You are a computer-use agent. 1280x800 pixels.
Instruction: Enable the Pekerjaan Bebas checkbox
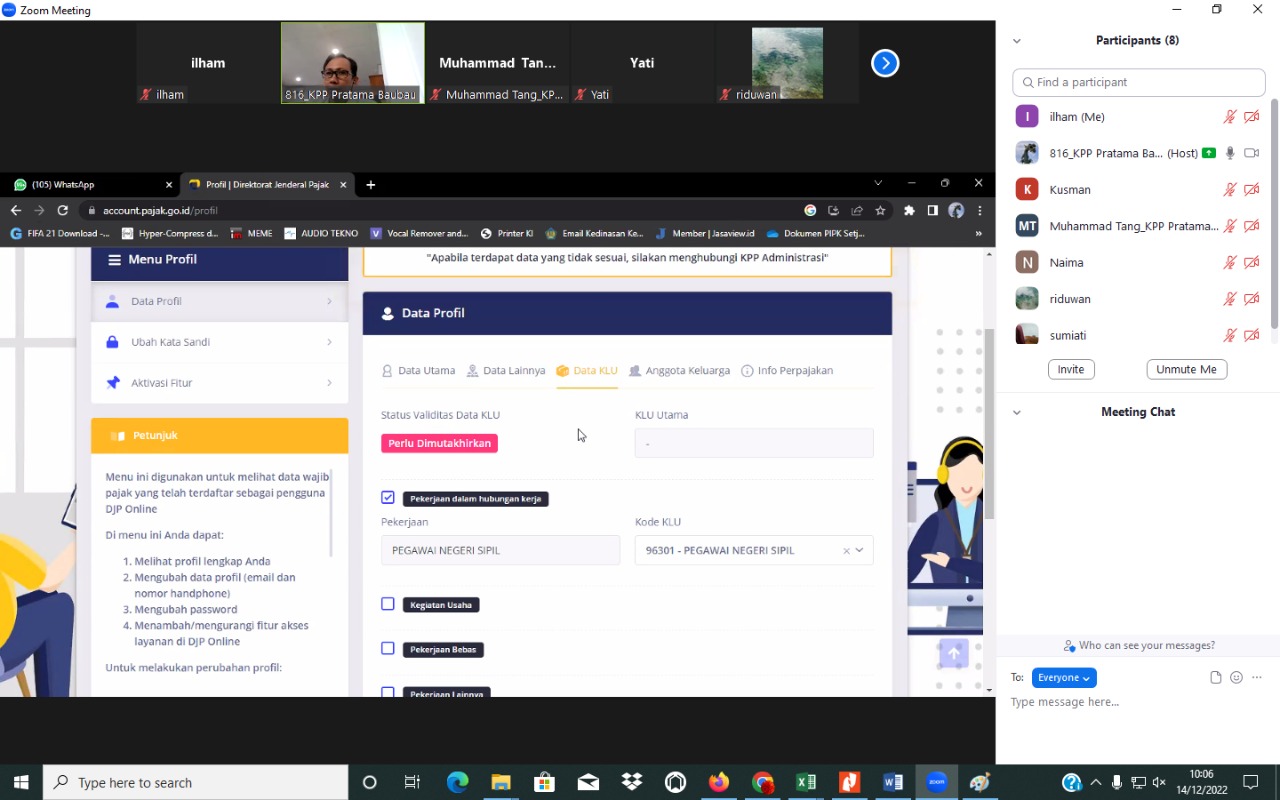tap(388, 649)
